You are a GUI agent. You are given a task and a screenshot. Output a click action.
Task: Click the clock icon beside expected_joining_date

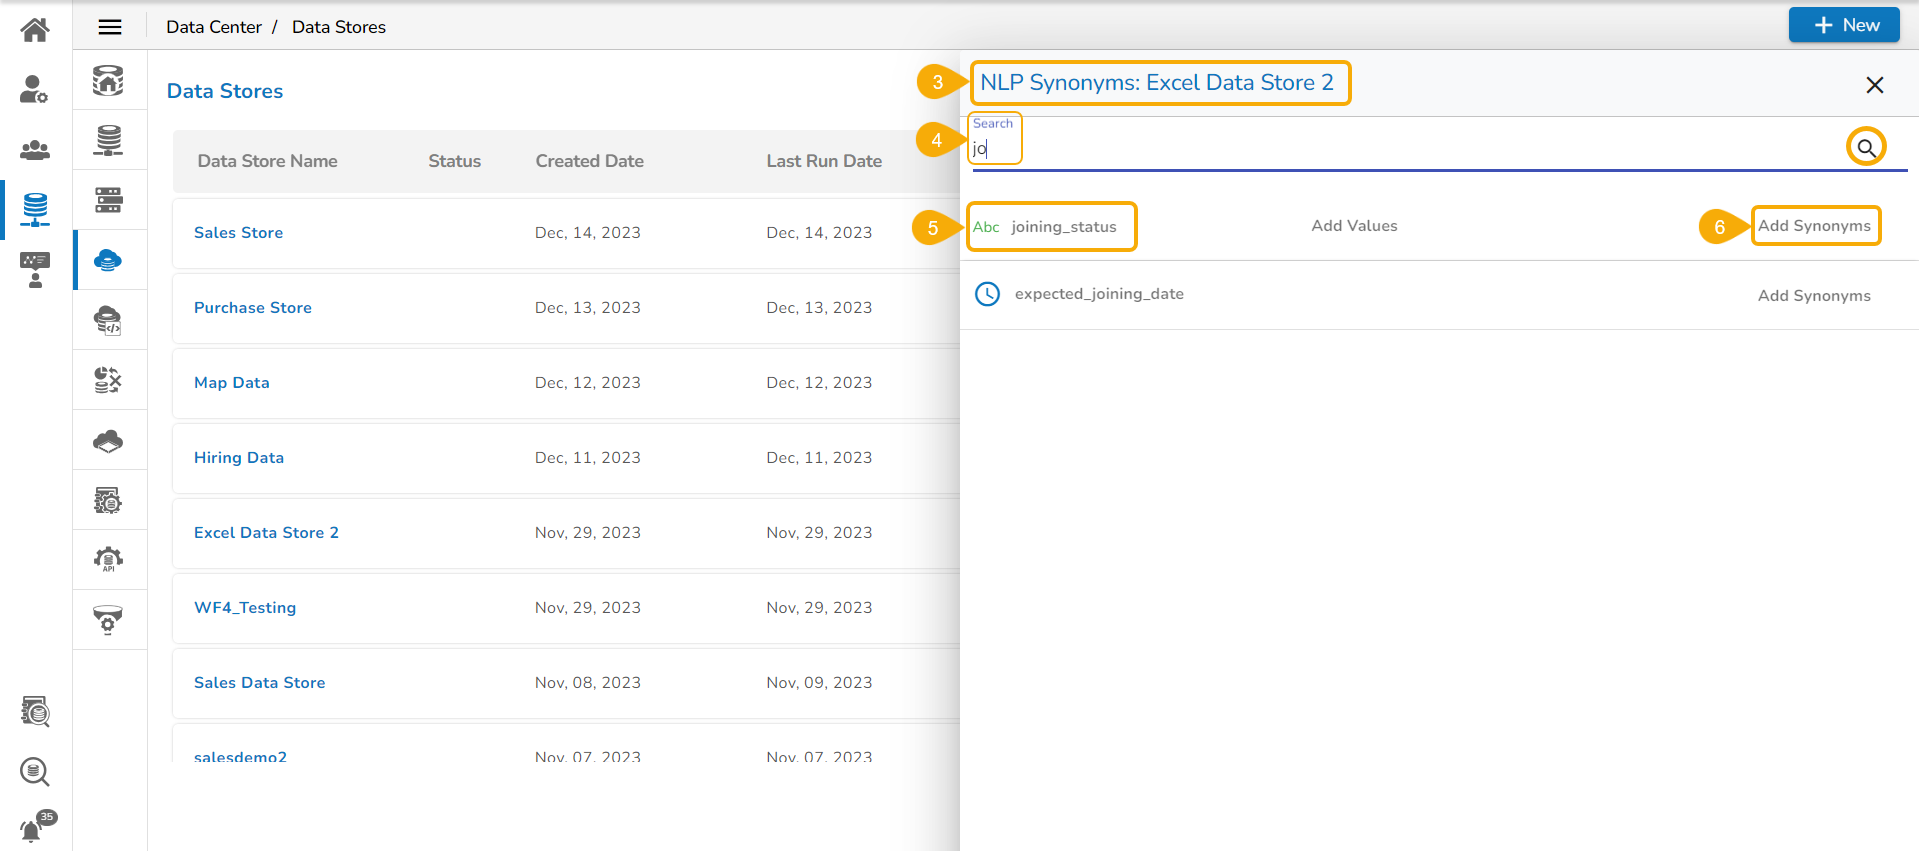(x=987, y=294)
